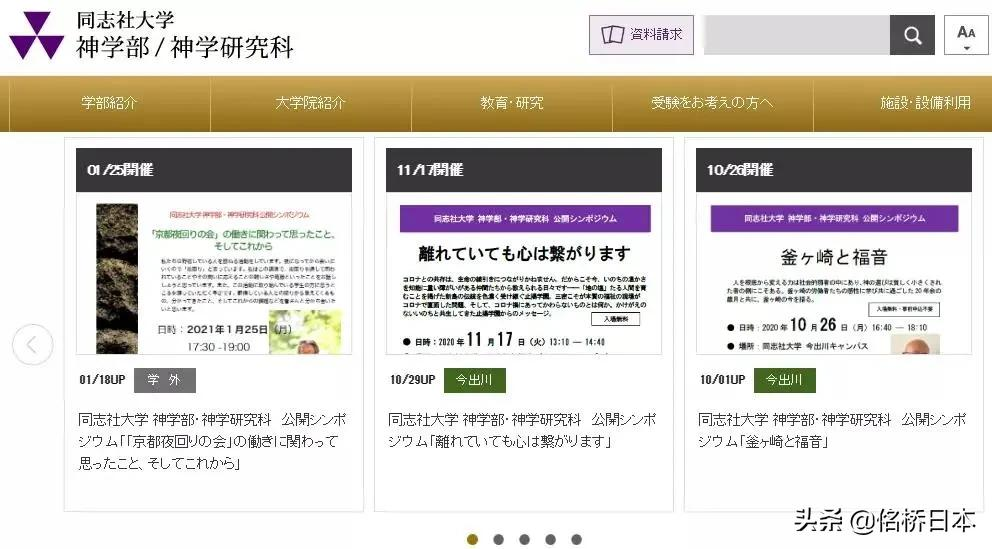992x549 pixels.
Task: Click the 11/17開催 card header
Action: pyautogui.click(x=524, y=170)
